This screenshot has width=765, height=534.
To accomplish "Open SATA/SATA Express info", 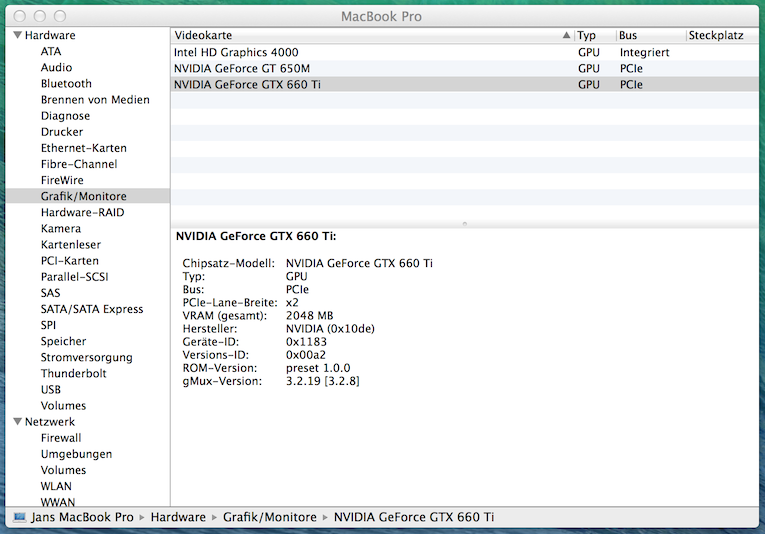I will click(92, 309).
